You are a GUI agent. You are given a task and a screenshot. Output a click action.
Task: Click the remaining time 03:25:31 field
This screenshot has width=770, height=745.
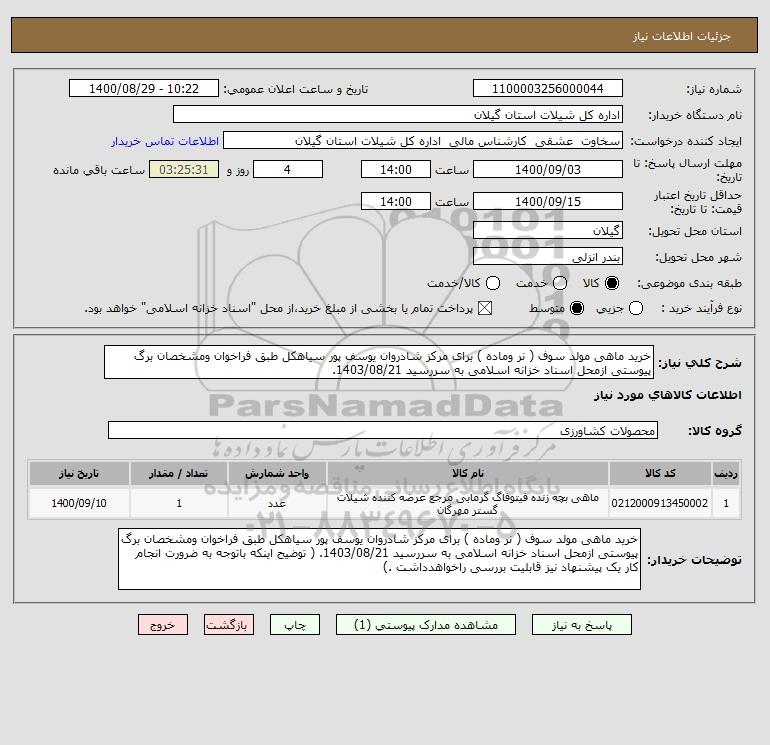(x=184, y=169)
